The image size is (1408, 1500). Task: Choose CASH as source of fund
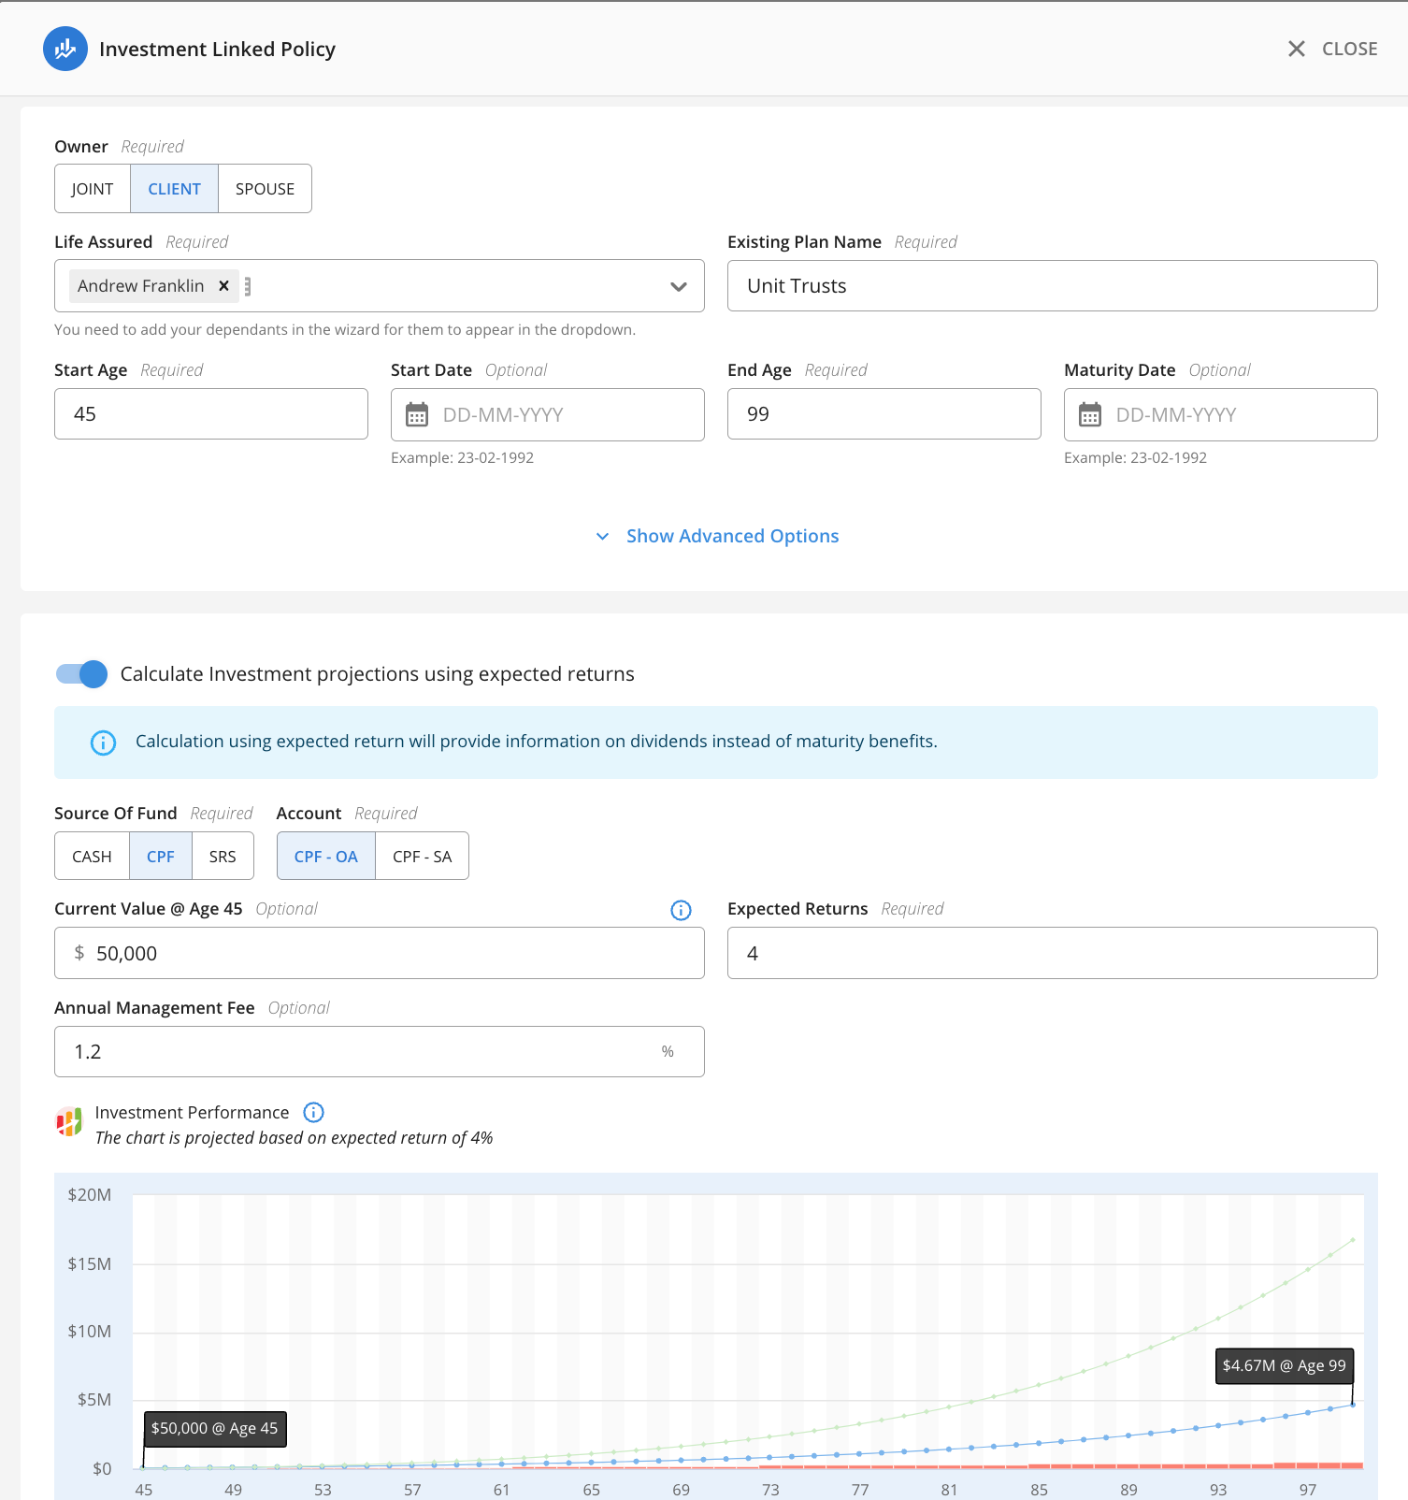tap(92, 857)
